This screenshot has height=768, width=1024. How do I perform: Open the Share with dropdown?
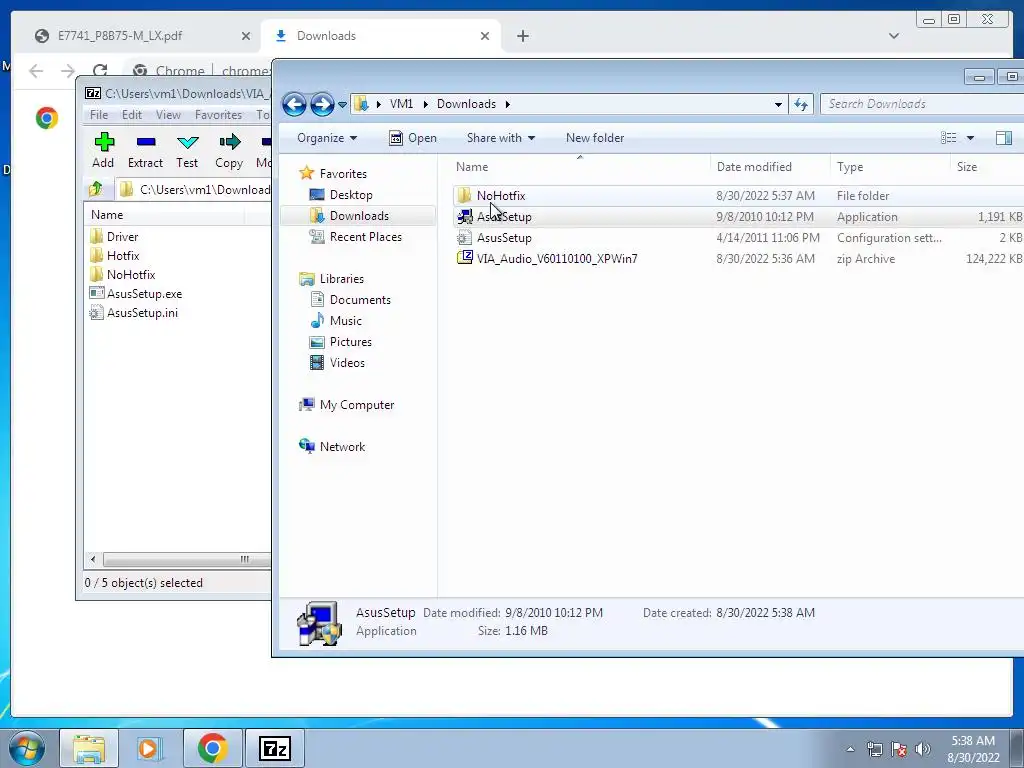[501, 138]
